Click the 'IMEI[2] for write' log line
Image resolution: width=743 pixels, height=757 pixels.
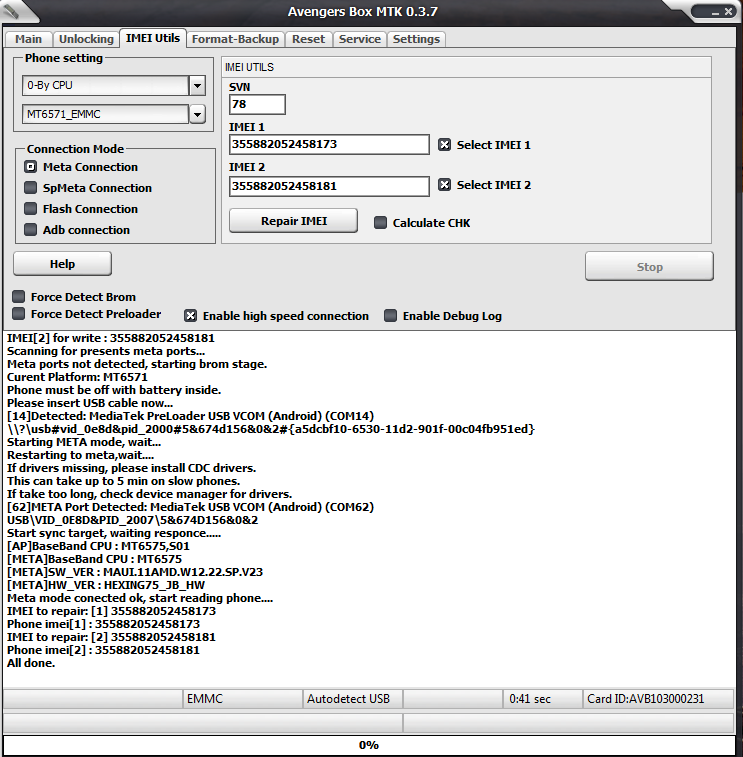tap(111, 338)
